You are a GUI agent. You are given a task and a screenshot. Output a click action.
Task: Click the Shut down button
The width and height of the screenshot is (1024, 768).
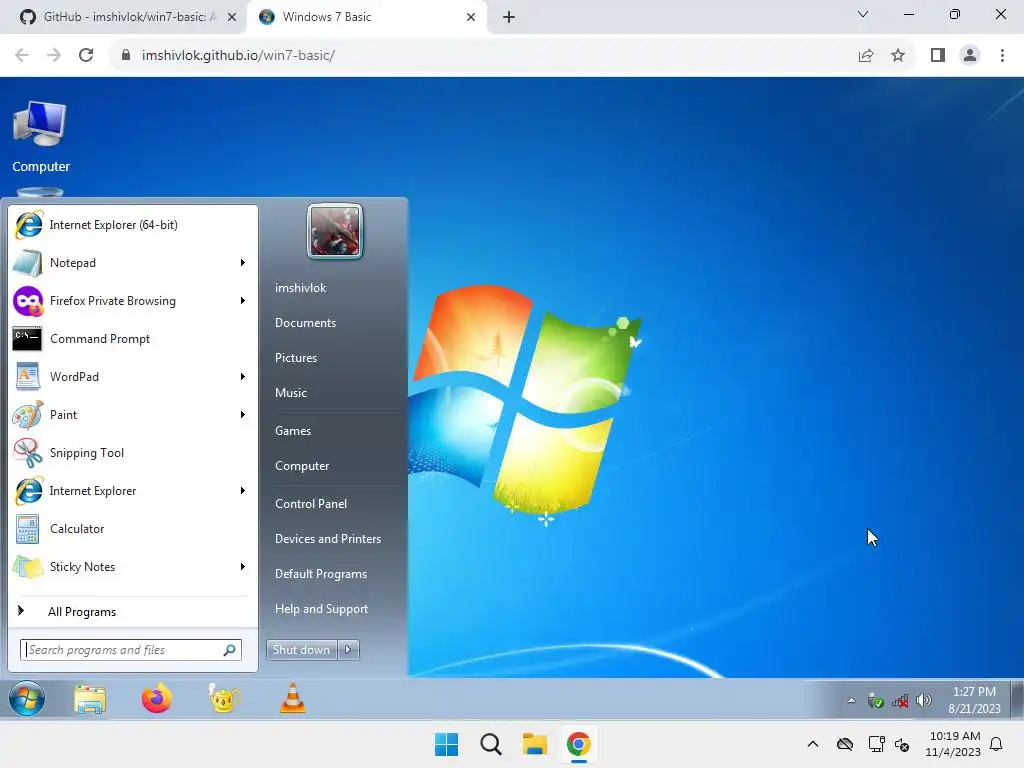pos(302,650)
